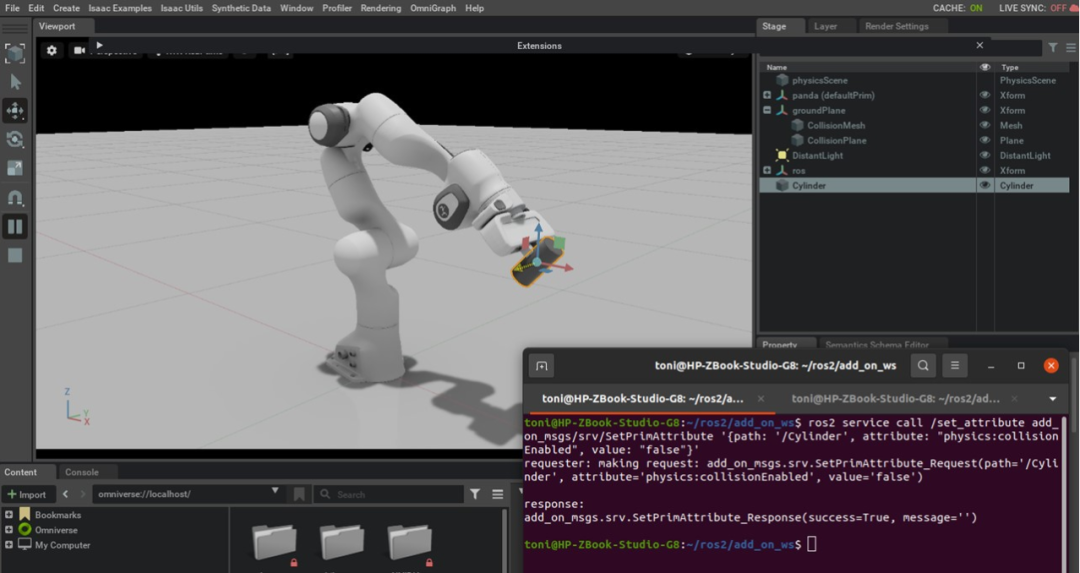Toggle visibility of DistantLight
Viewport: 1080px width, 573px height.
point(985,156)
